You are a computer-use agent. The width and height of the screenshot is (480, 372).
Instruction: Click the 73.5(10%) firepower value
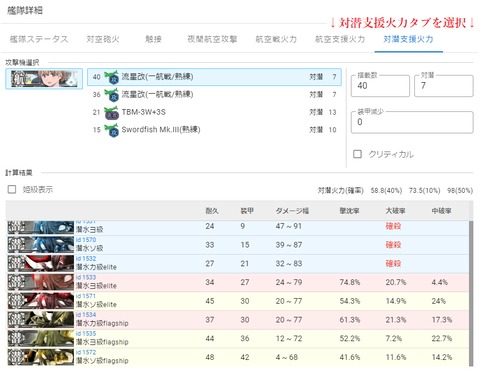425,190
